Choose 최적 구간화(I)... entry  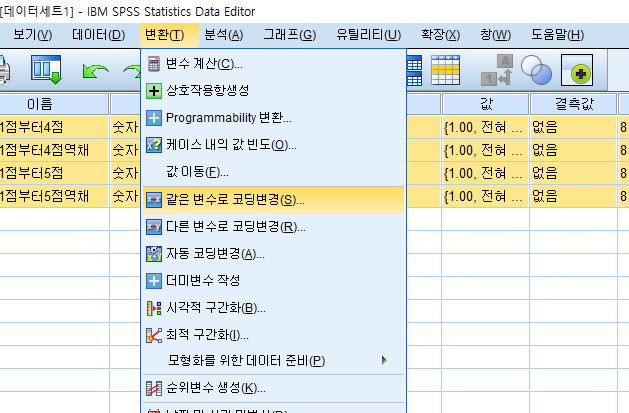click(273, 335)
